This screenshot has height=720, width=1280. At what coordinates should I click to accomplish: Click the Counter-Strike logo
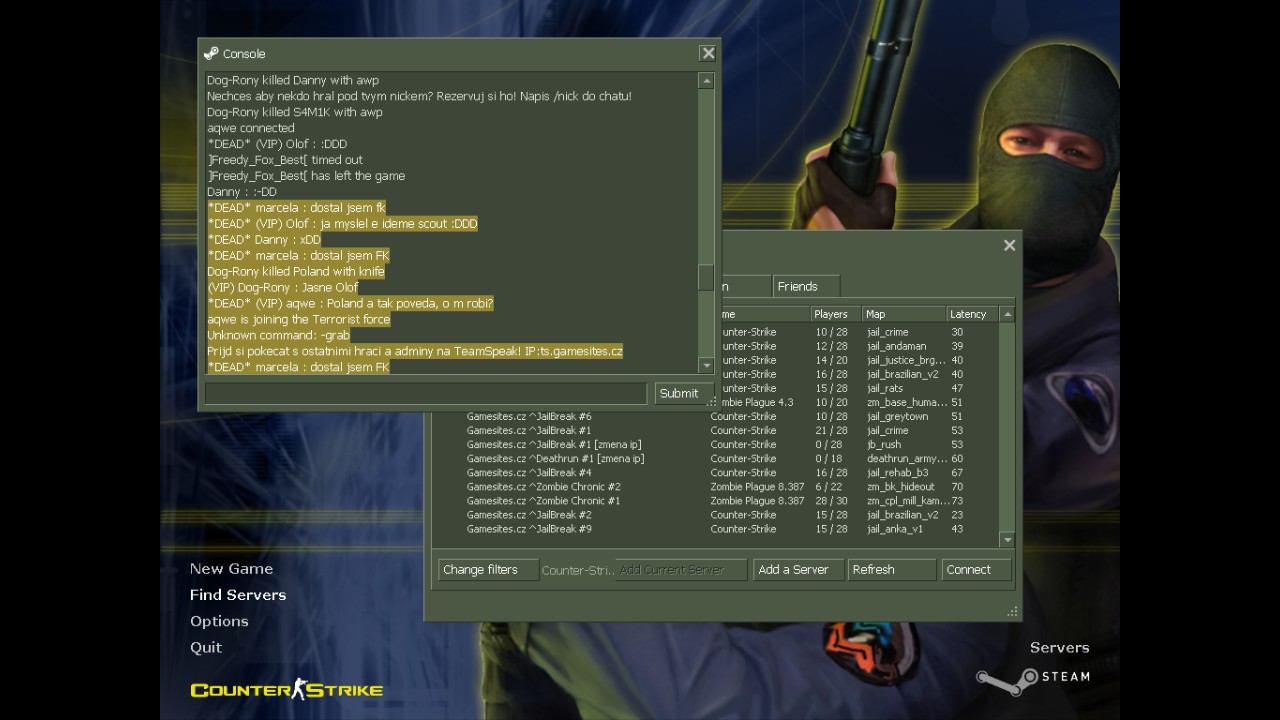(x=287, y=689)
